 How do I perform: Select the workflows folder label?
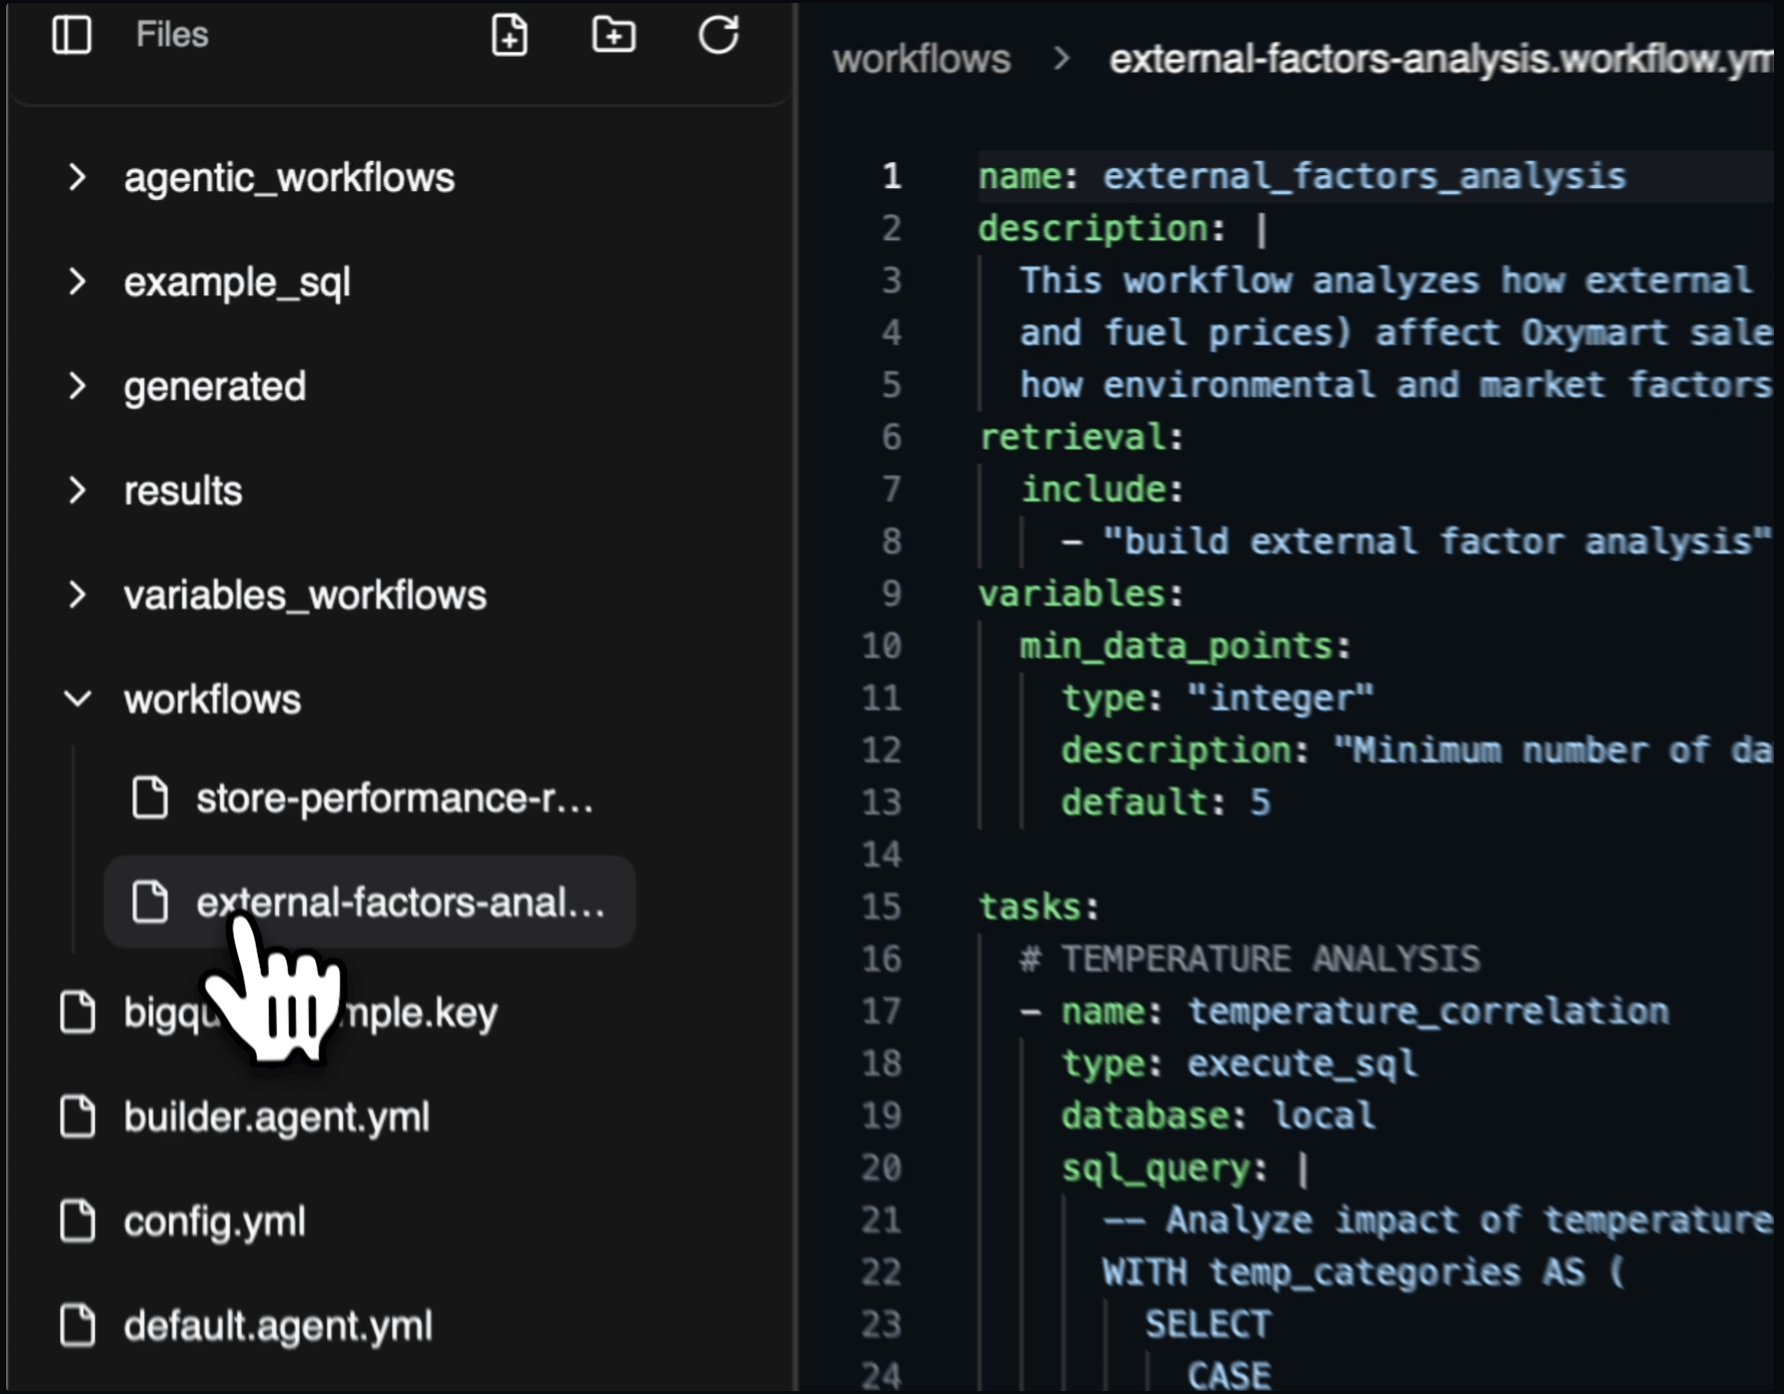[212, 699]
